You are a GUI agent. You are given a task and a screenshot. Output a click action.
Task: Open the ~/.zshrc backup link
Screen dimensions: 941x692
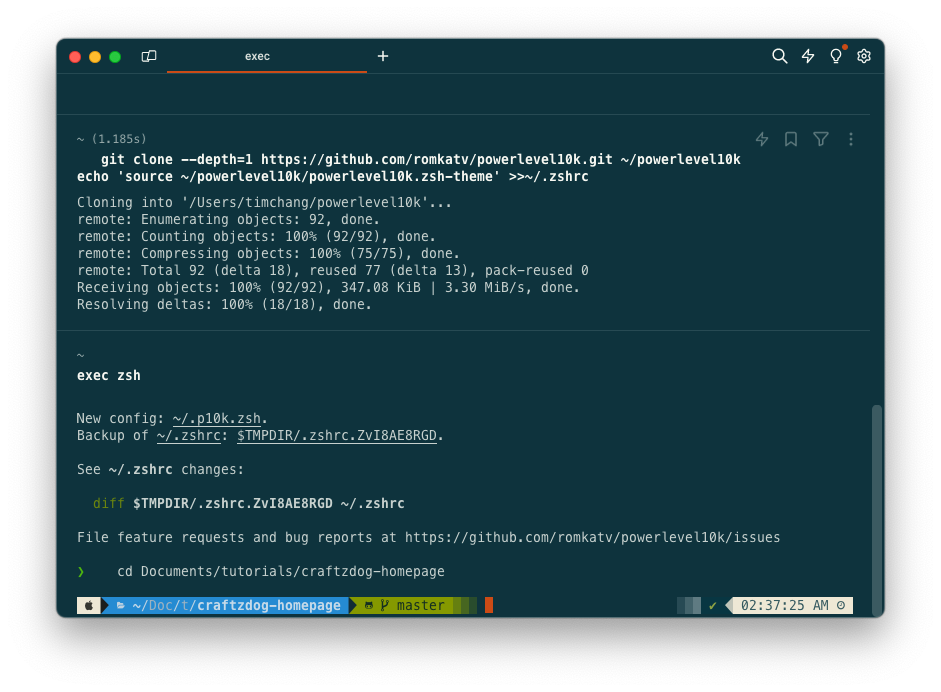pyautogui.click(x=188, y=435)
